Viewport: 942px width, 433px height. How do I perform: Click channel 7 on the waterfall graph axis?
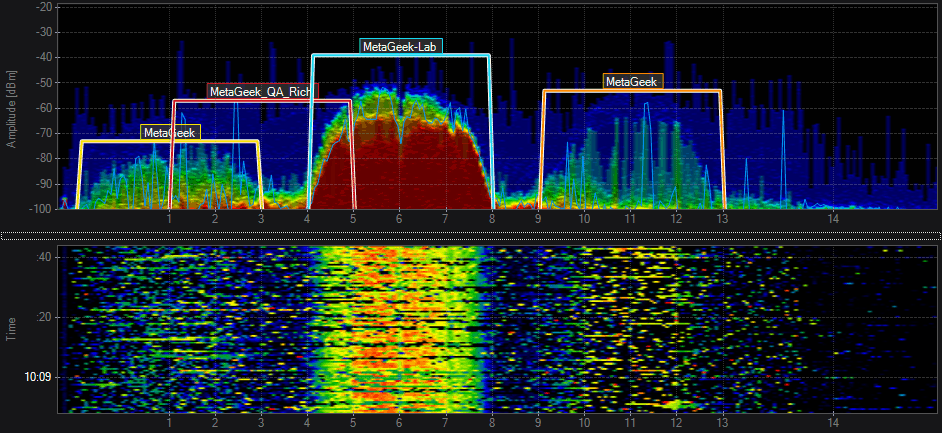(445, 423)
